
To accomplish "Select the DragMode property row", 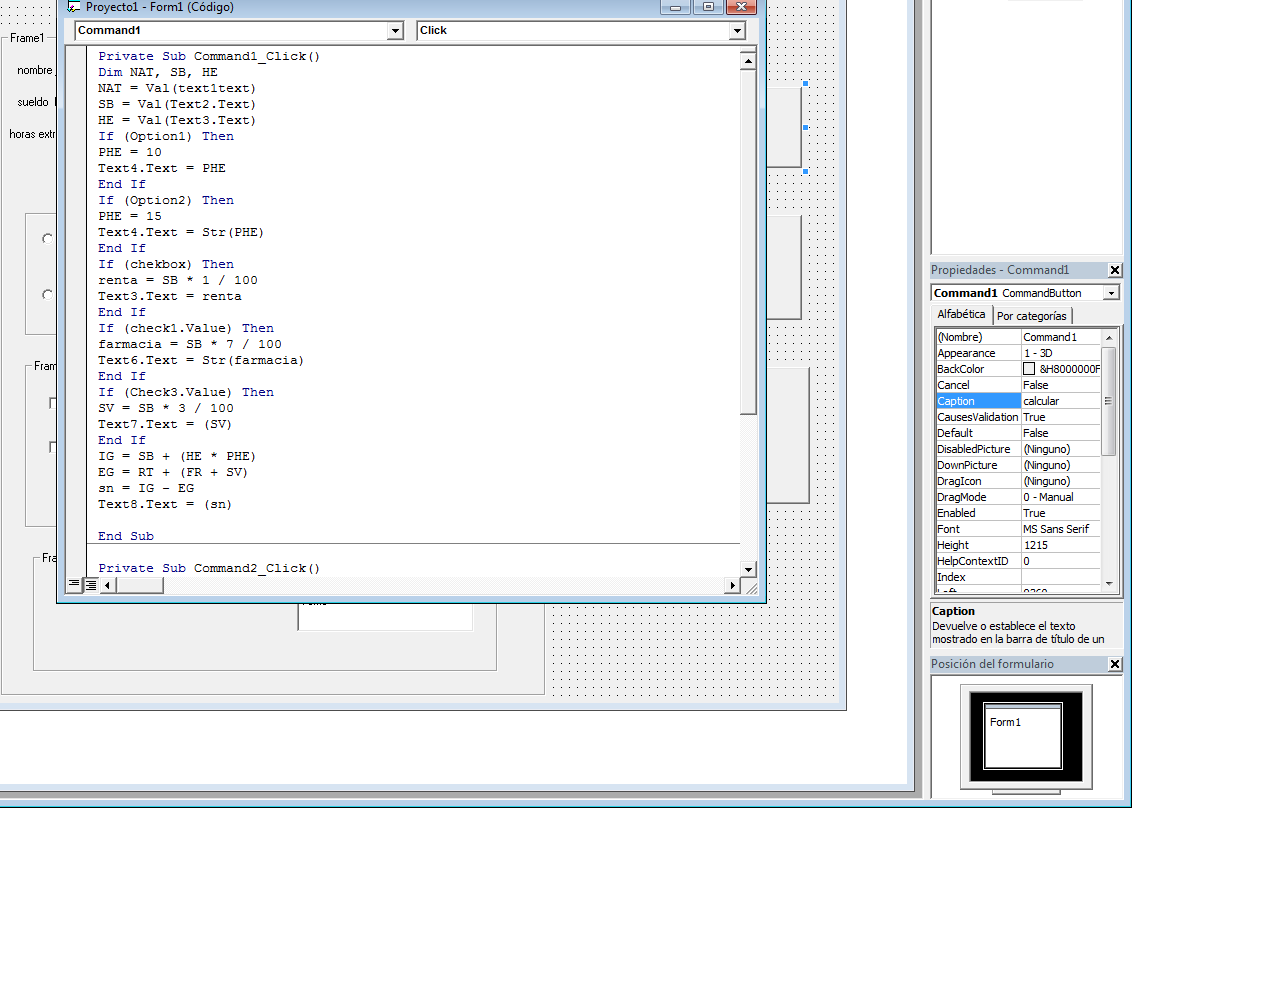I will tap(1018, 497).
